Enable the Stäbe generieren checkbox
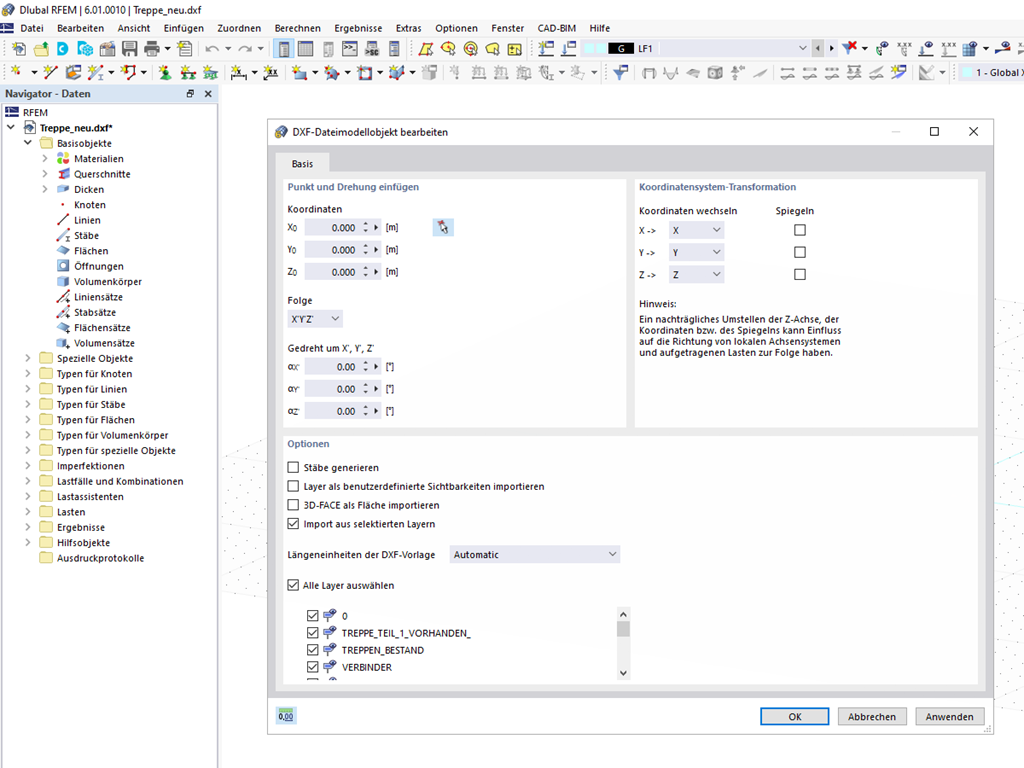Viewport: 1024px width, 768px height. (x=293, y=468)
